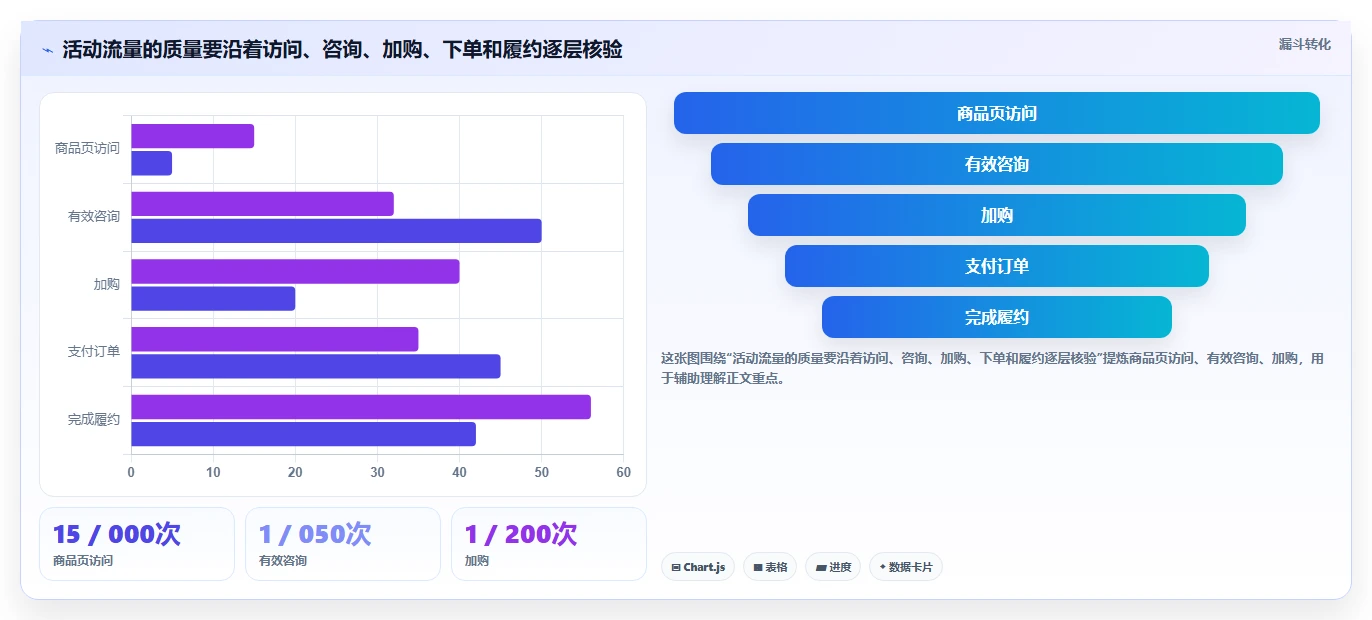This screenshot has width=1372, height=620.
Task: Click the 支付订单 axis label in the chart
Action: click(x=94, y=352)
